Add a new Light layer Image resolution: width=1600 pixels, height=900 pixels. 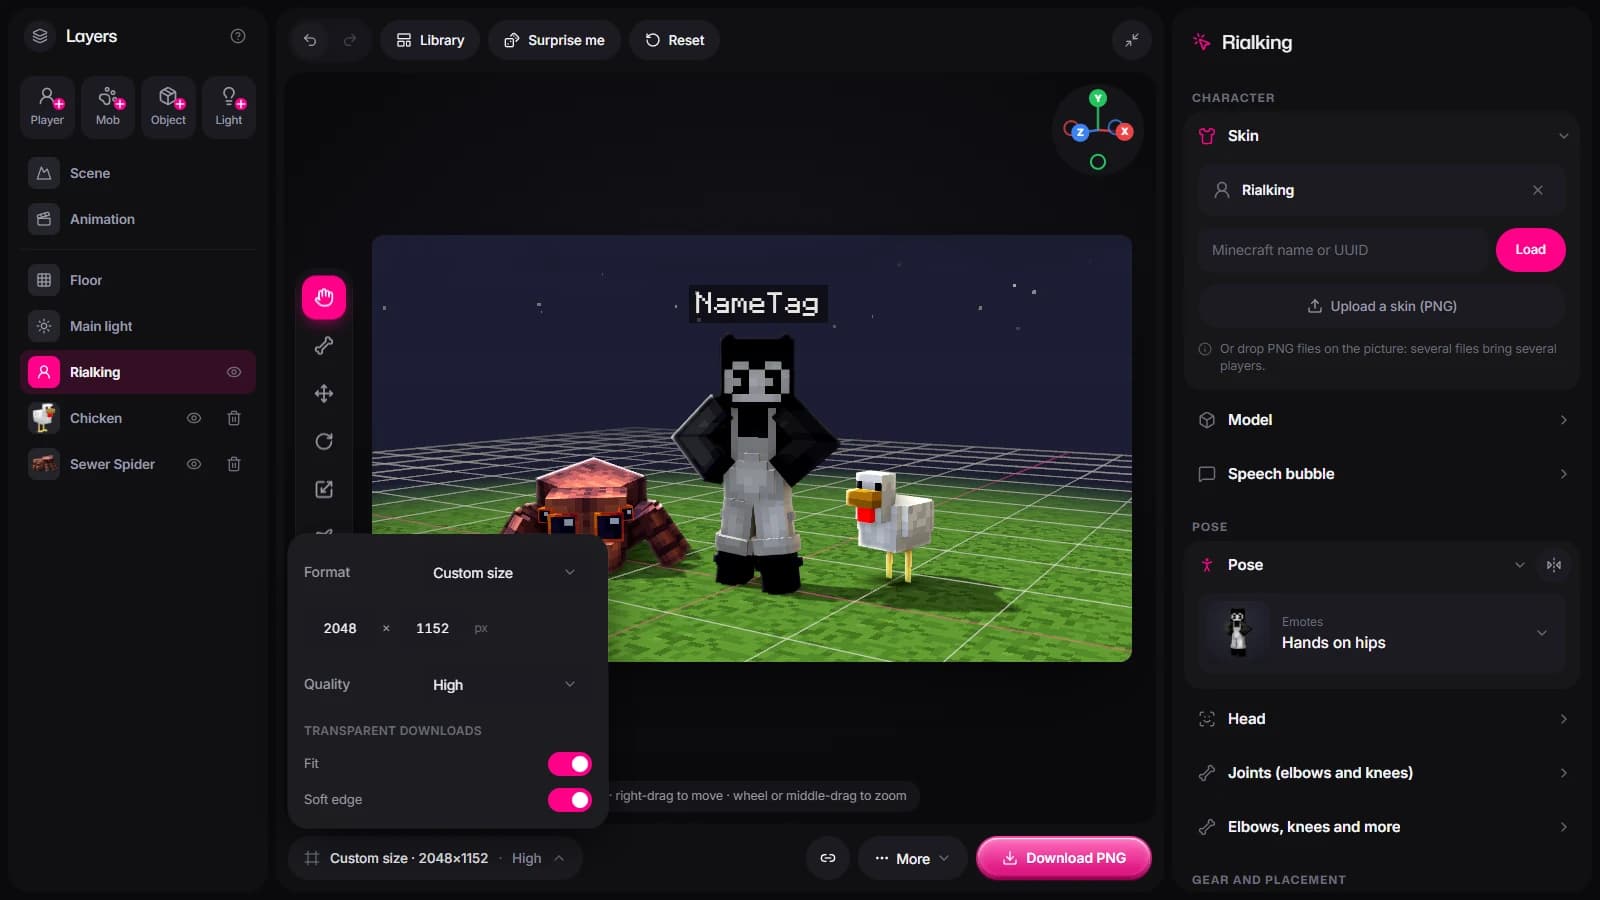[229, 106]
